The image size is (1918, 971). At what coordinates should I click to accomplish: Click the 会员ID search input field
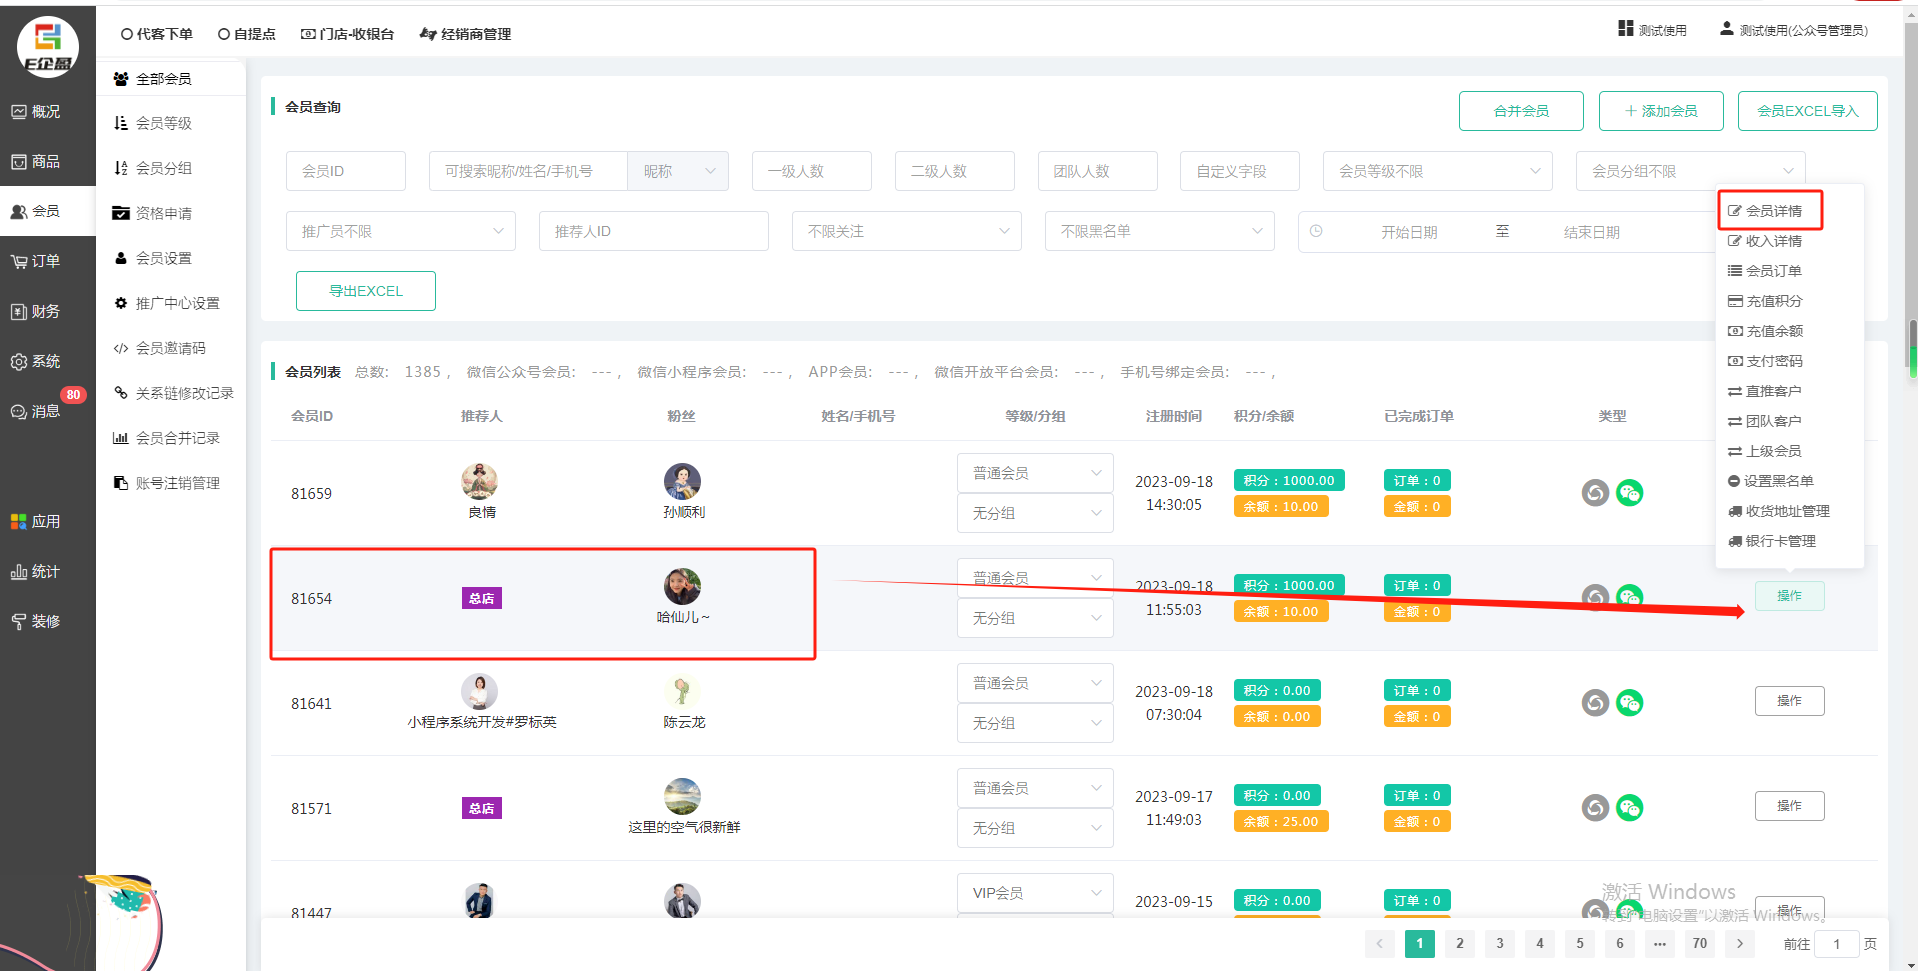[x=346, y=171]
